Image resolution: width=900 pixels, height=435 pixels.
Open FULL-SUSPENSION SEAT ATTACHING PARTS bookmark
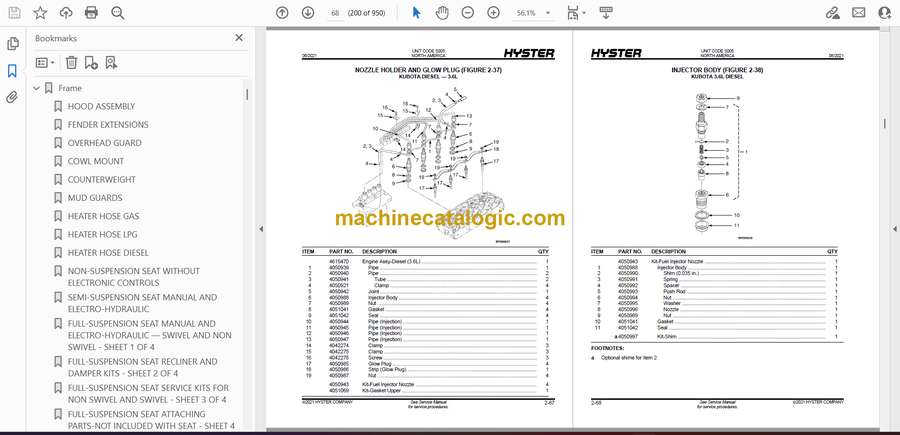(x=151, y=420)
